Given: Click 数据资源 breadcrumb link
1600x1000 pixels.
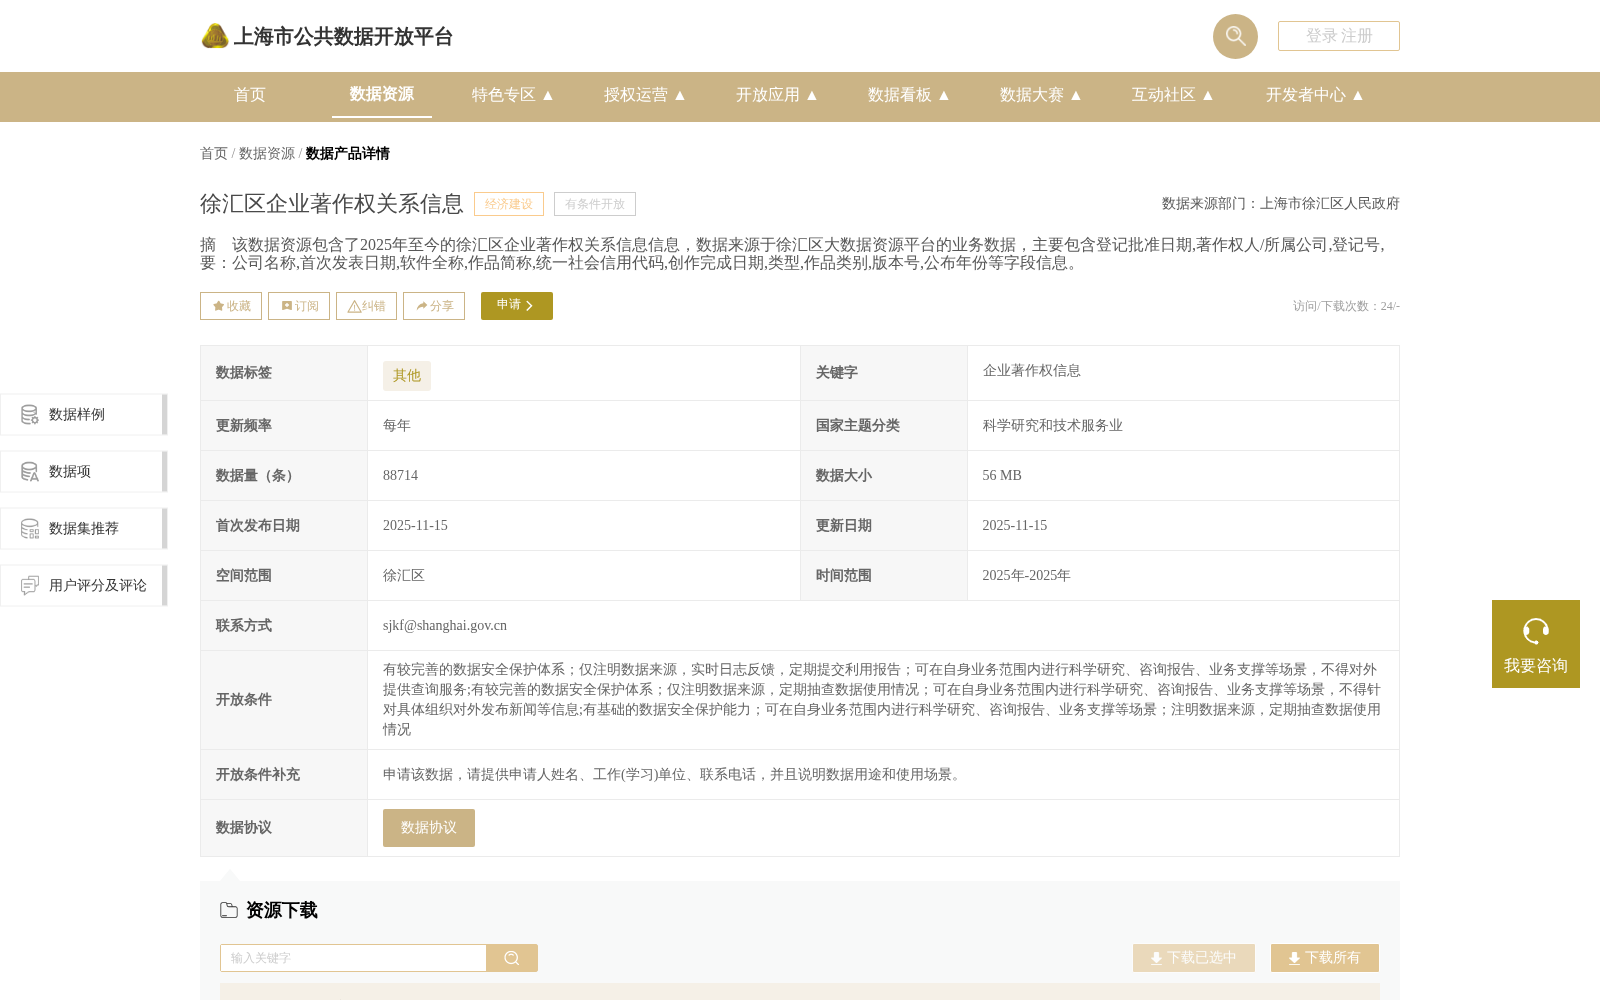Looking at the screenshot, I should click(x=267, y=154).
